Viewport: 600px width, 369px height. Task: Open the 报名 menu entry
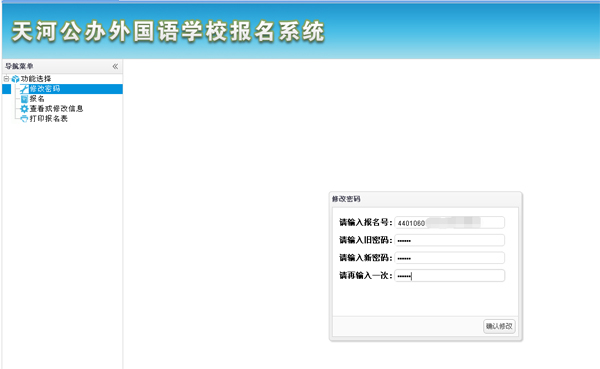[x=37, y=99]
